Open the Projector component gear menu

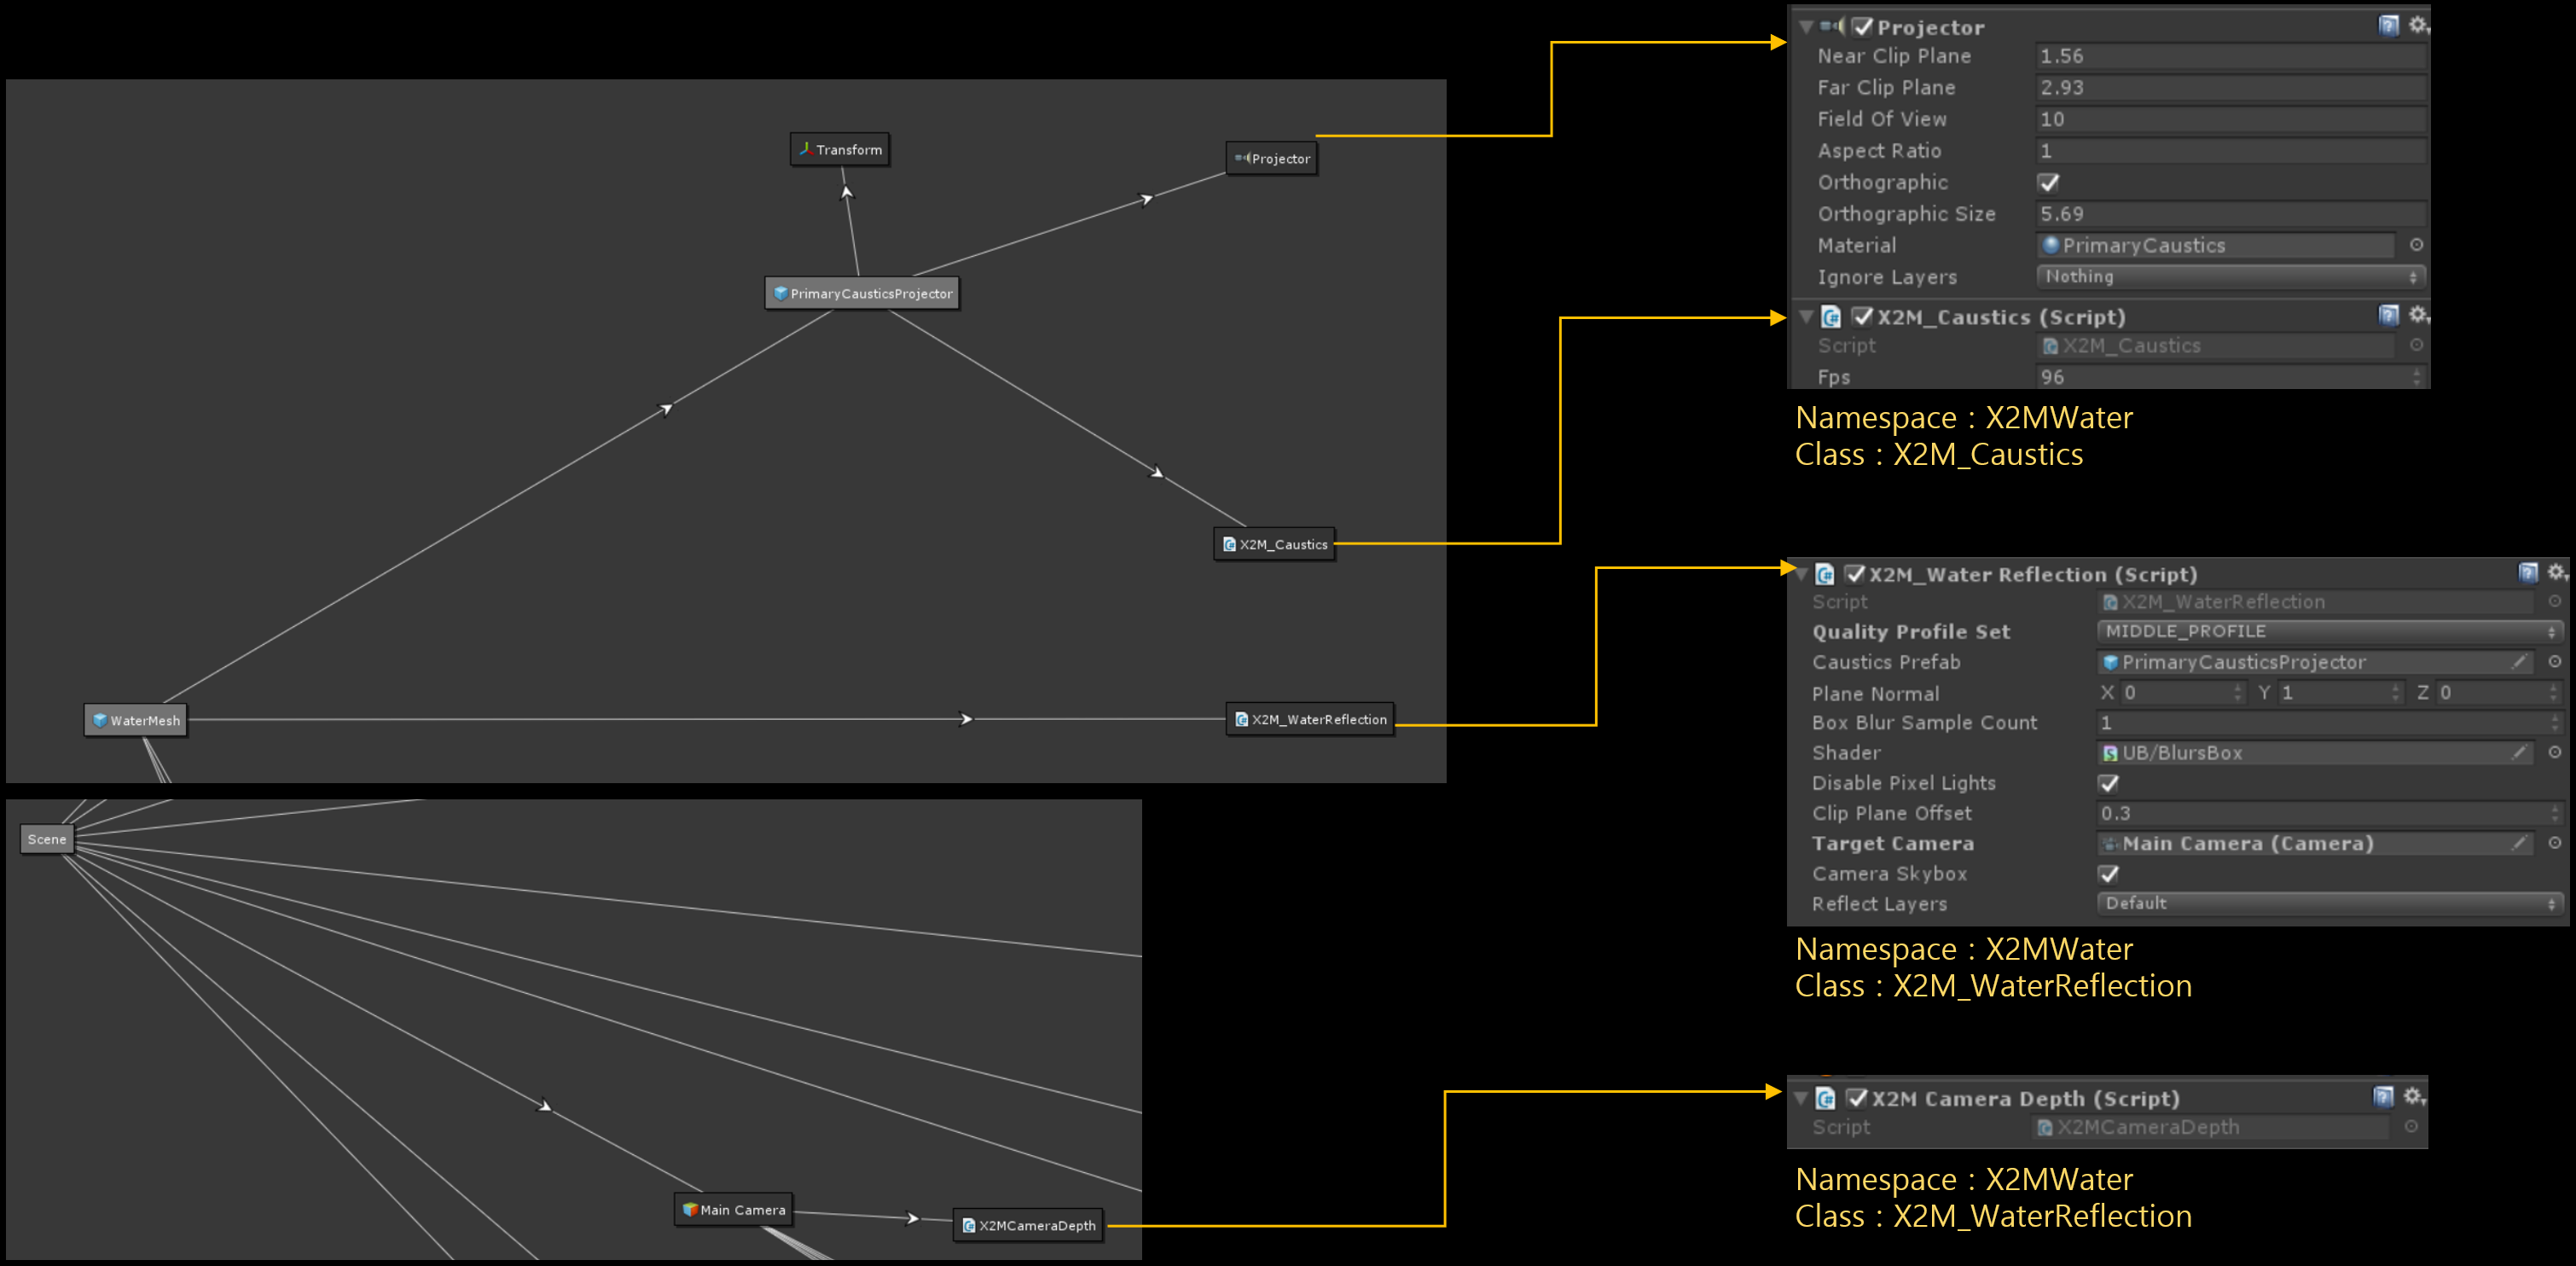point(2417,26)
